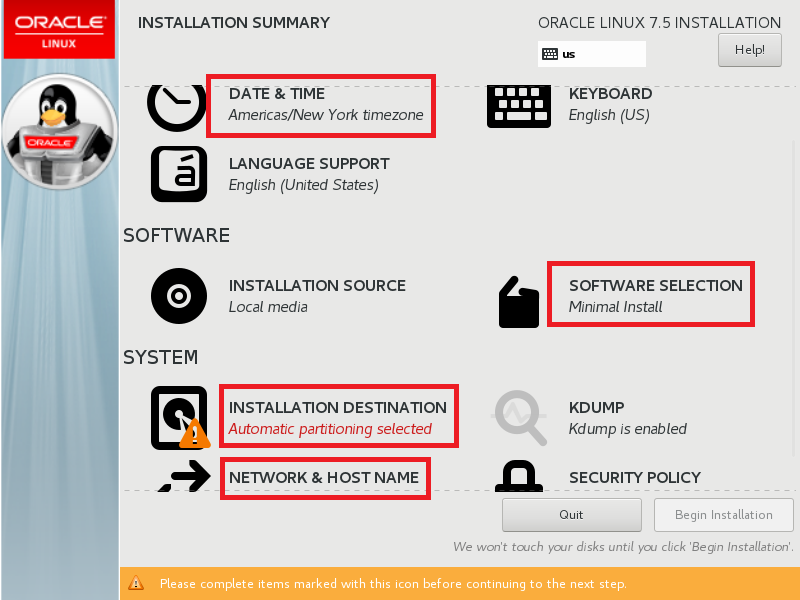The height and width of the screenshot is (600, 800).
Task: Click the Installation Source disc icon
Action: coord(178,296)
